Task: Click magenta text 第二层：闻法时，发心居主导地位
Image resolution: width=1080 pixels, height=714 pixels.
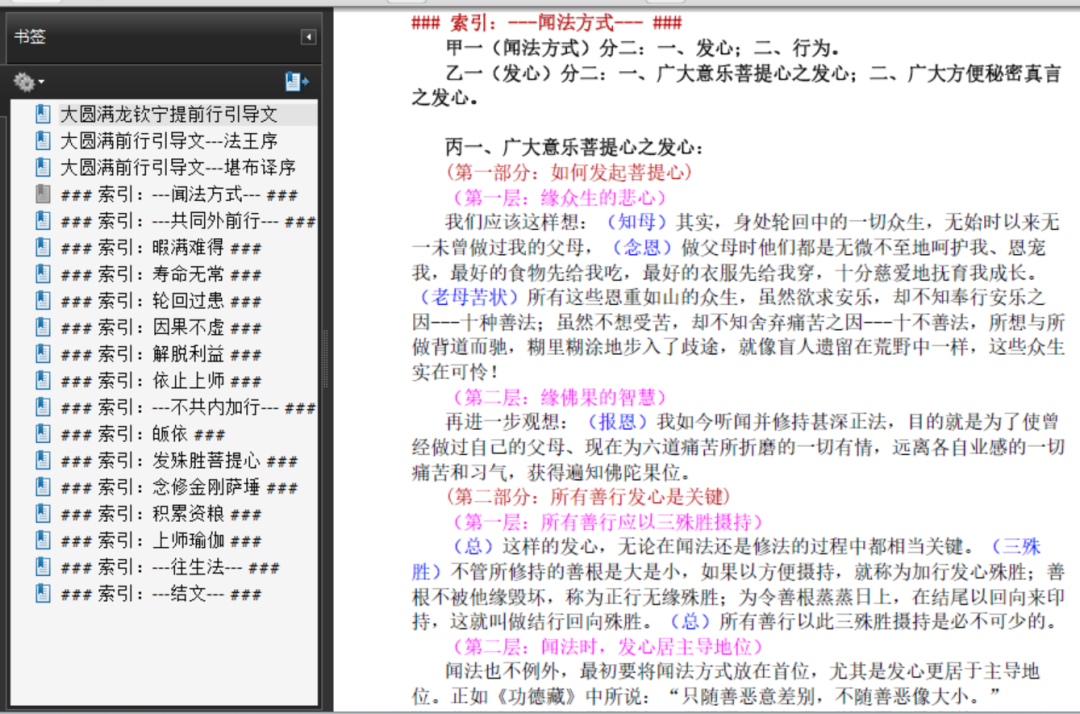Action: (608, 647)
